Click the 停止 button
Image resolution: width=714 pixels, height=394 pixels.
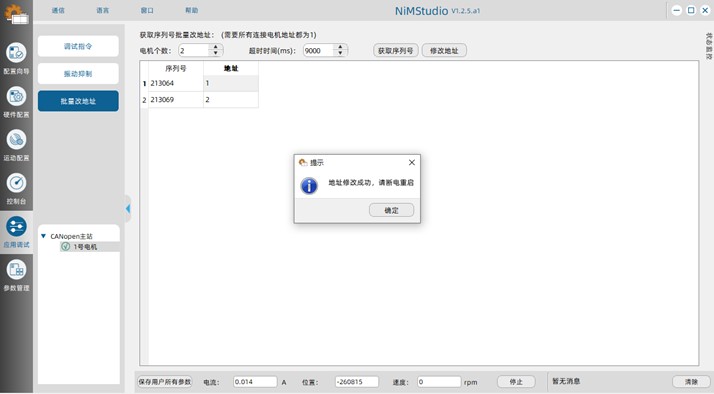(516, 382)
